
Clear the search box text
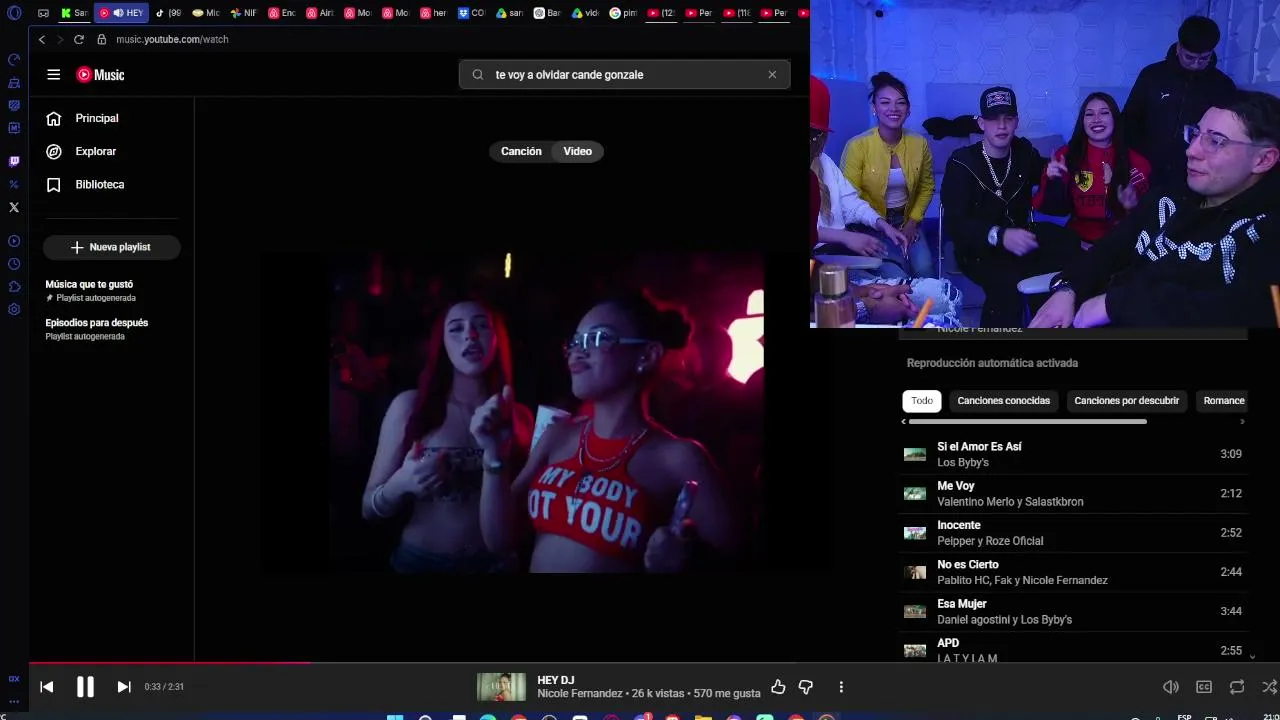[x=772, y=75]
